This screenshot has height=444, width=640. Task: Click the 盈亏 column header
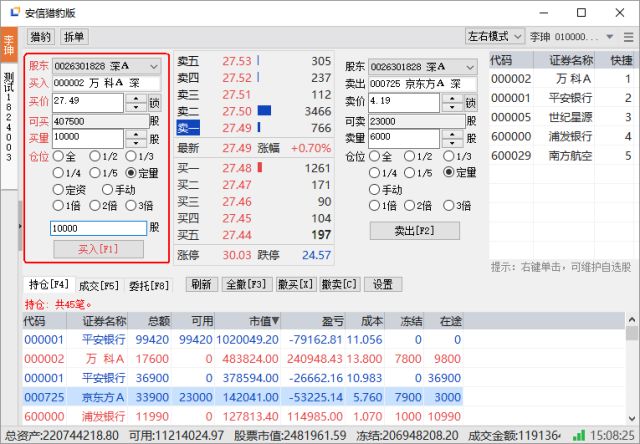[x=313, y=321]
